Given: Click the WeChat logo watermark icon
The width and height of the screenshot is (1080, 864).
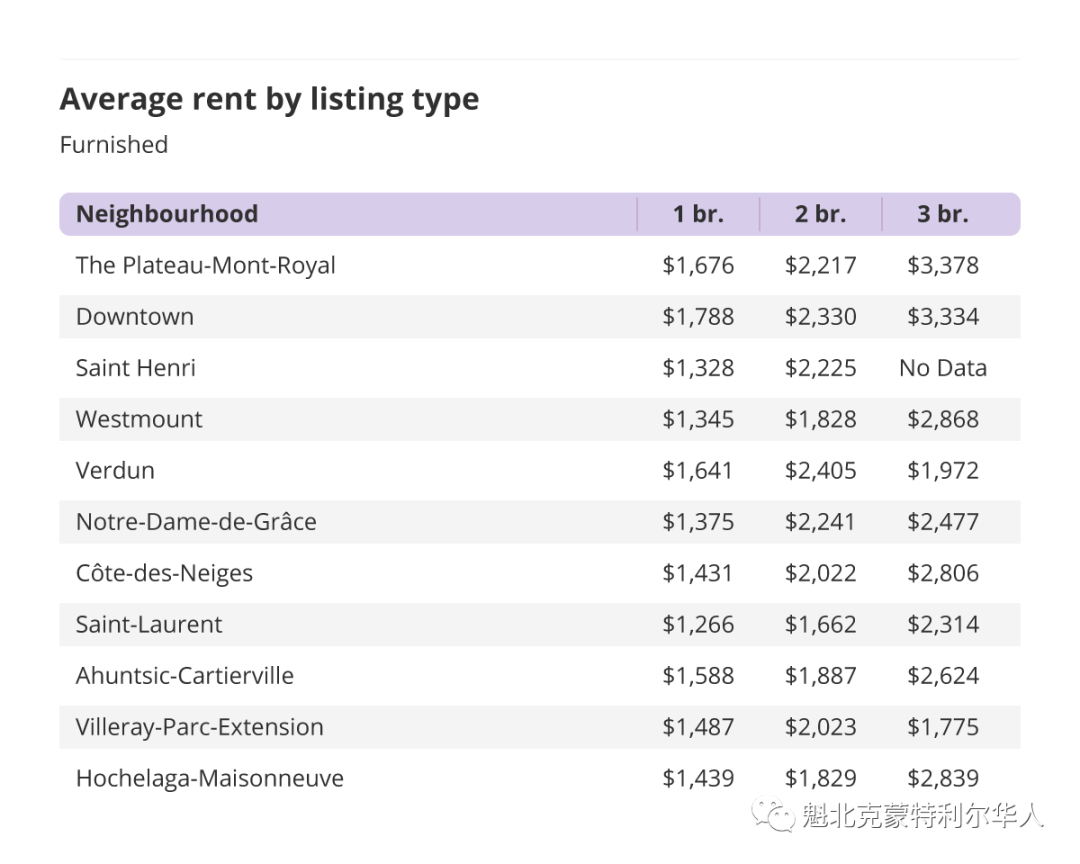Looking at the screenshot, I should pos(773,814).
